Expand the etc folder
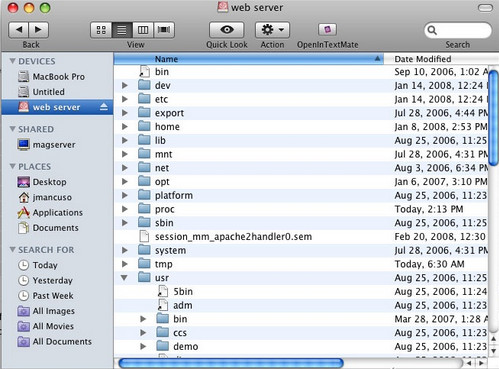Image resolution: width=499 pixels, height=369 pixels. coord(125,99)
